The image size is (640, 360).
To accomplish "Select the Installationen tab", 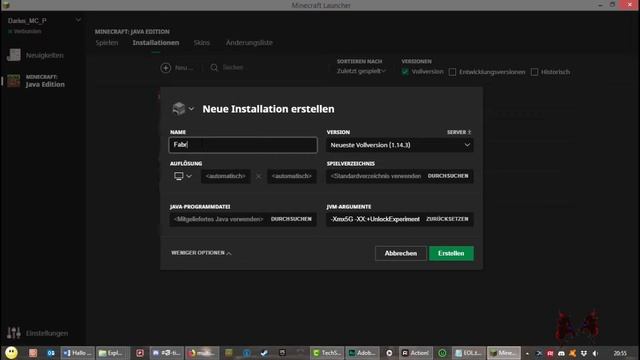I will (156, 42).
